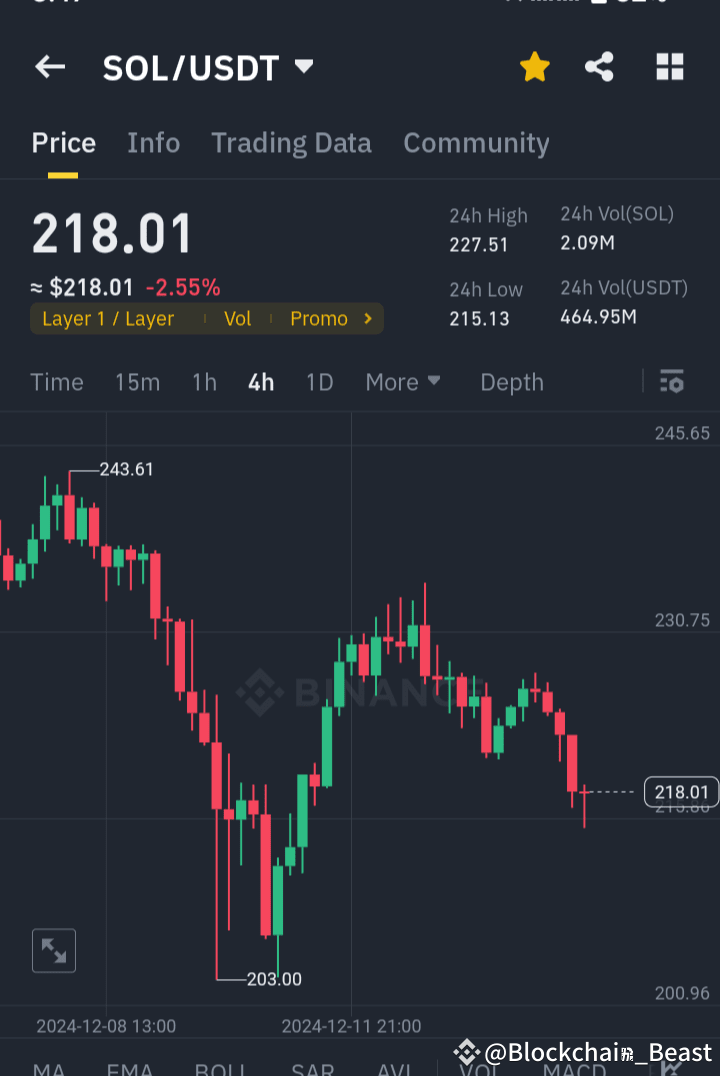Screen dimensions: 720x1076
Task: Open the Community tab
Action: [477, 142]
